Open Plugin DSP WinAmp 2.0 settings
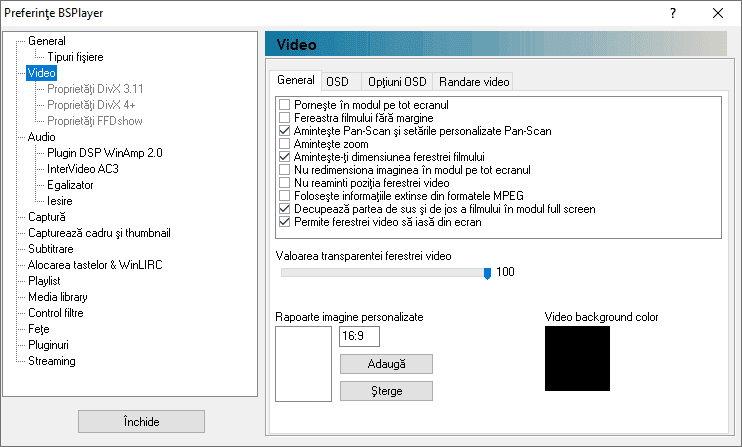Image resolution: width=742 pixels, height=447 pixels. pos(105,153)
